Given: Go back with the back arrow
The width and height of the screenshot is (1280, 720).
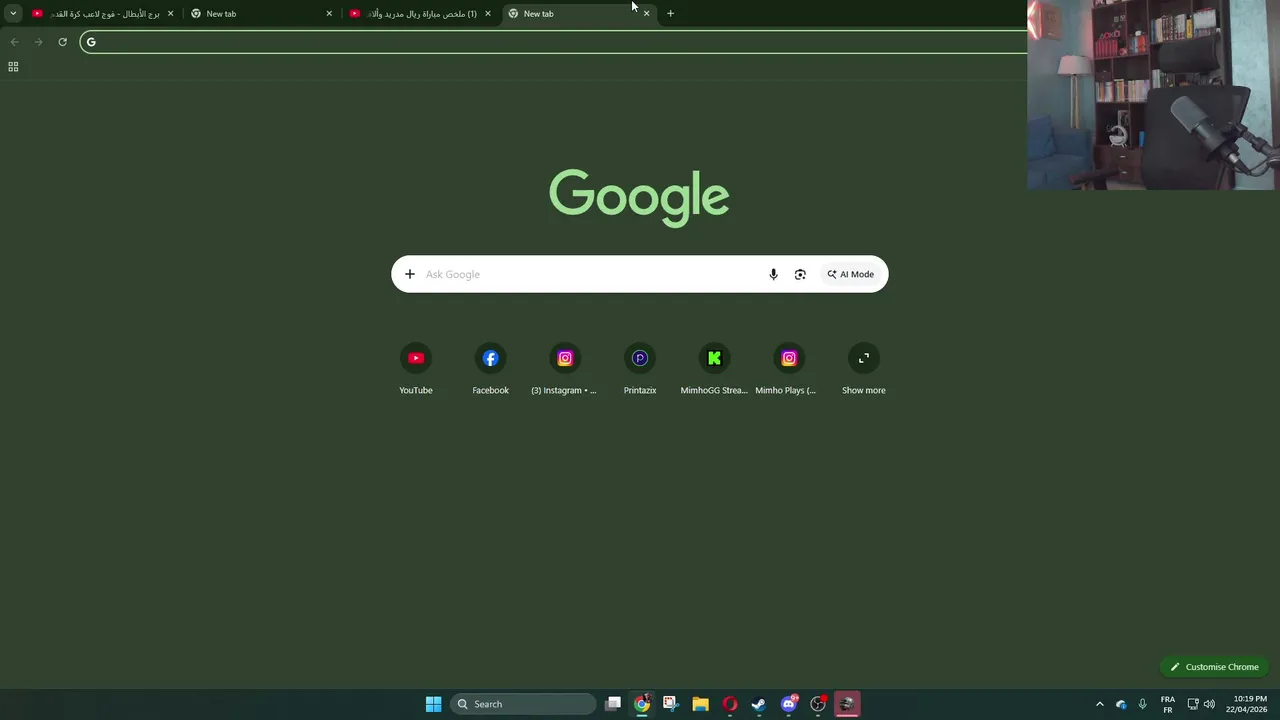Looking at the screenshot, I should tap(14, 41).
